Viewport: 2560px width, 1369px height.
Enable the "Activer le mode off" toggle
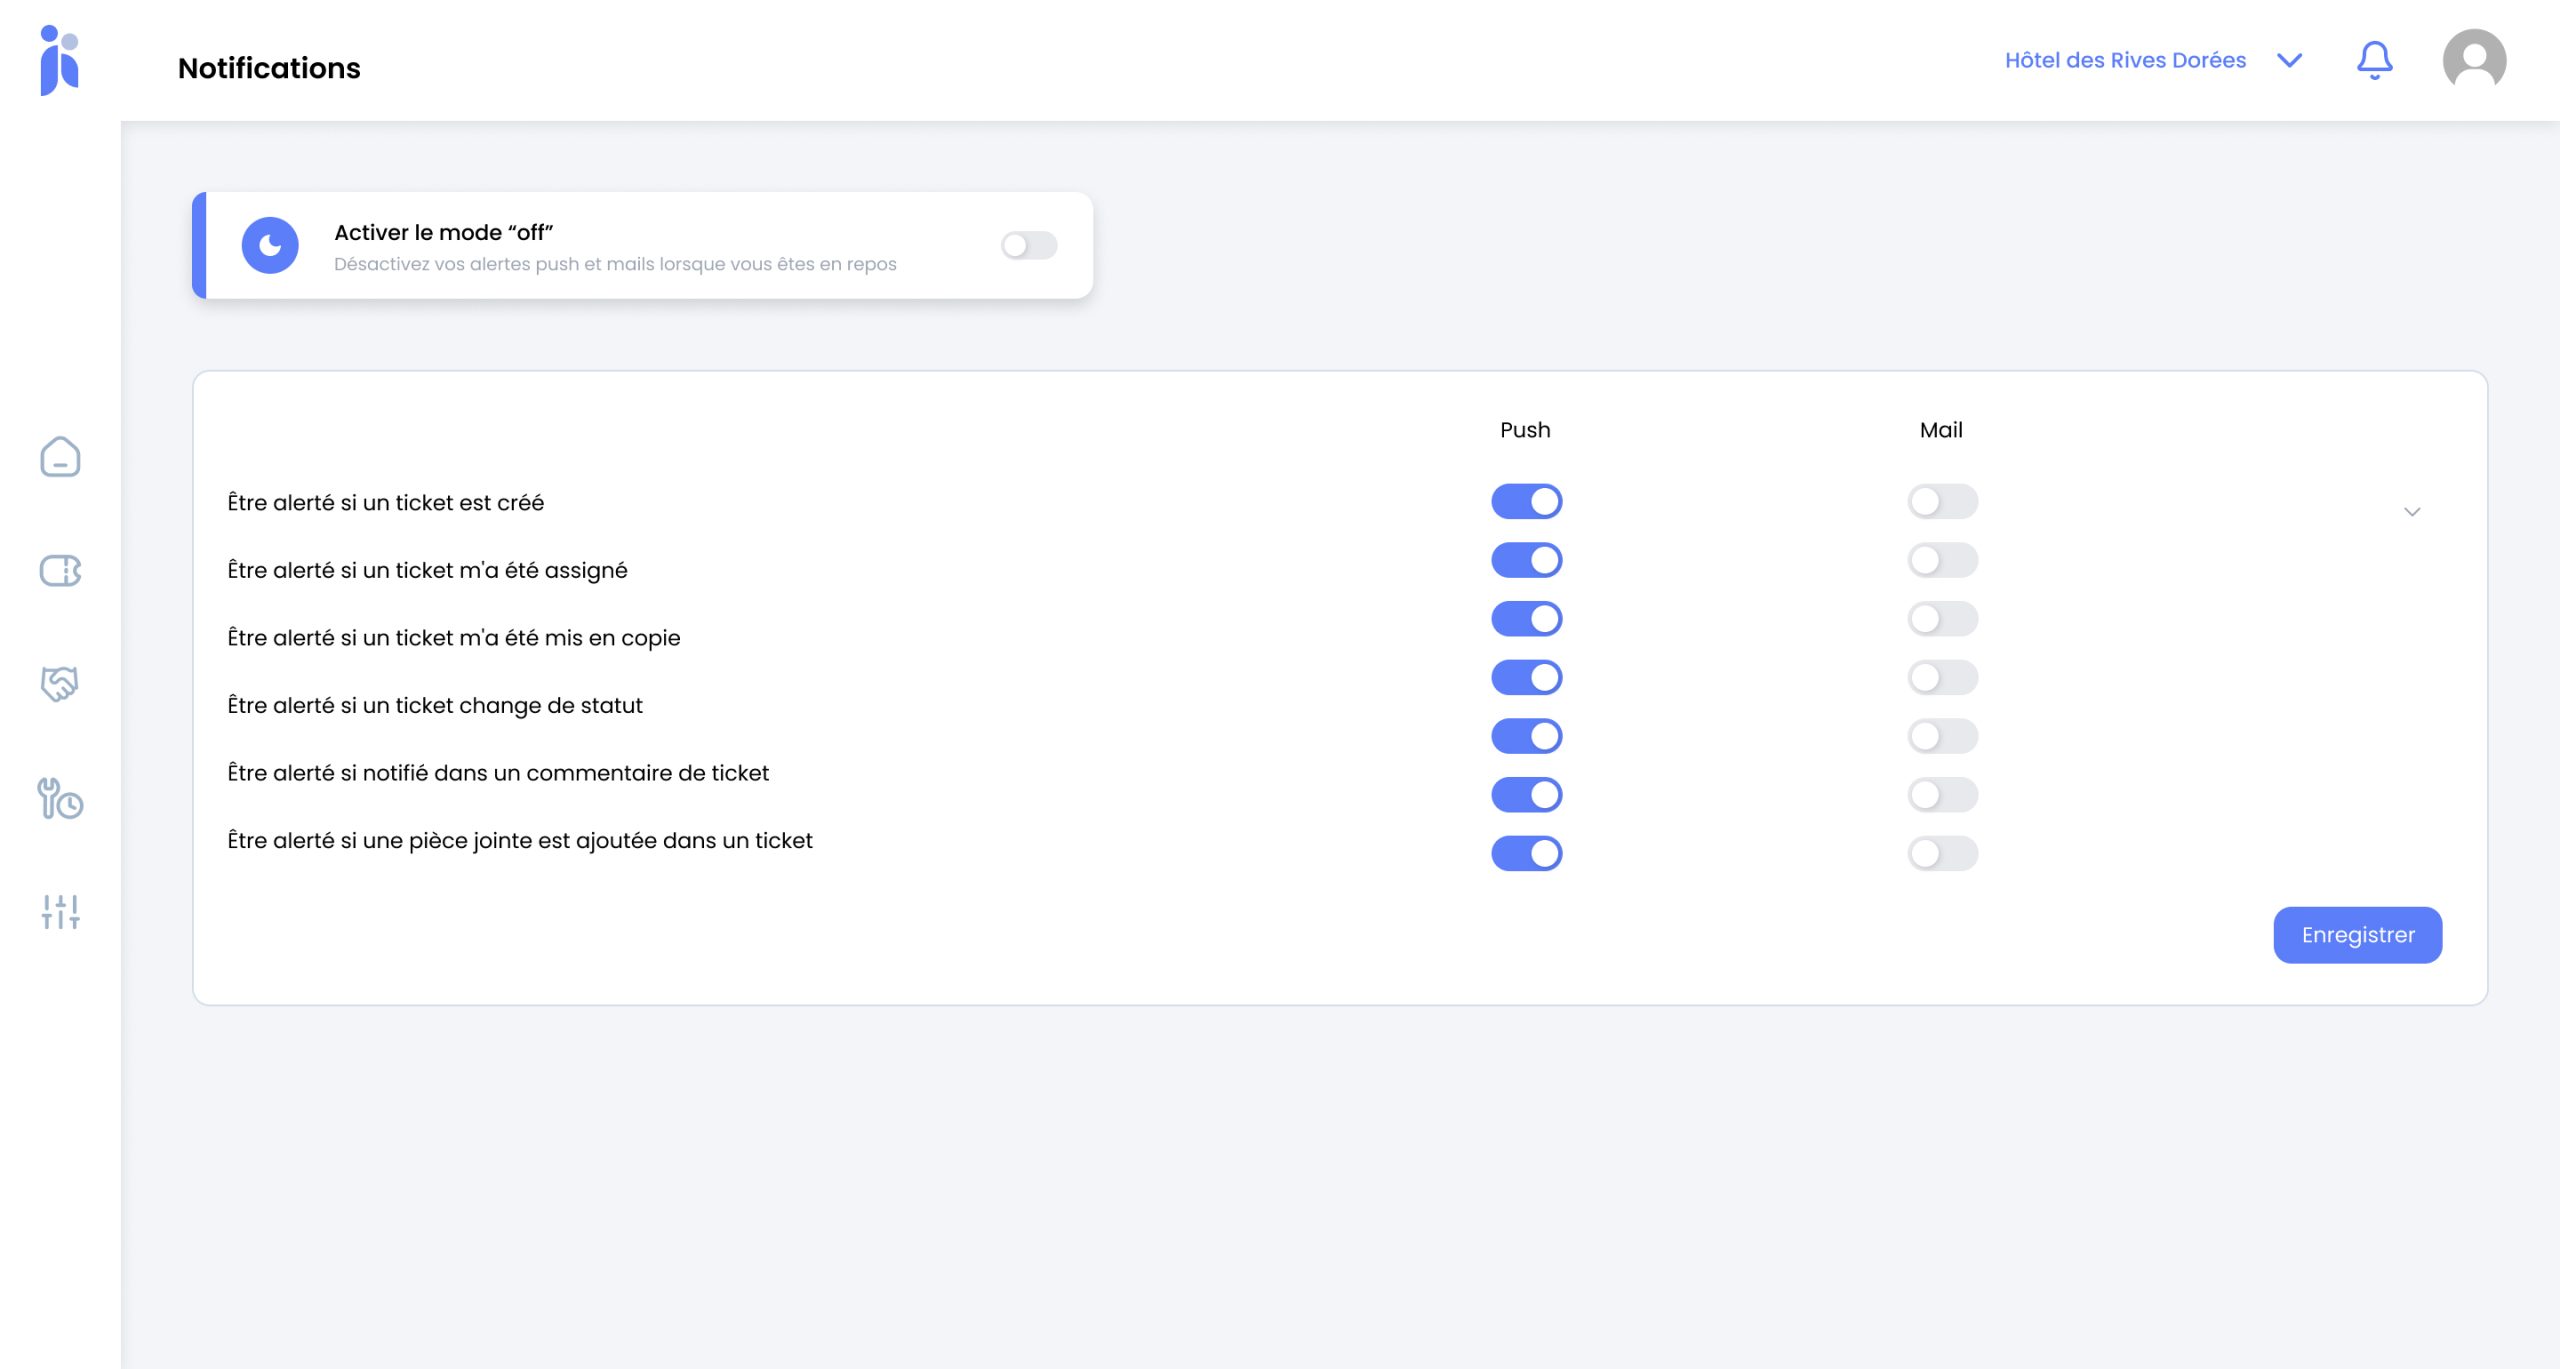pos(1029,245)
